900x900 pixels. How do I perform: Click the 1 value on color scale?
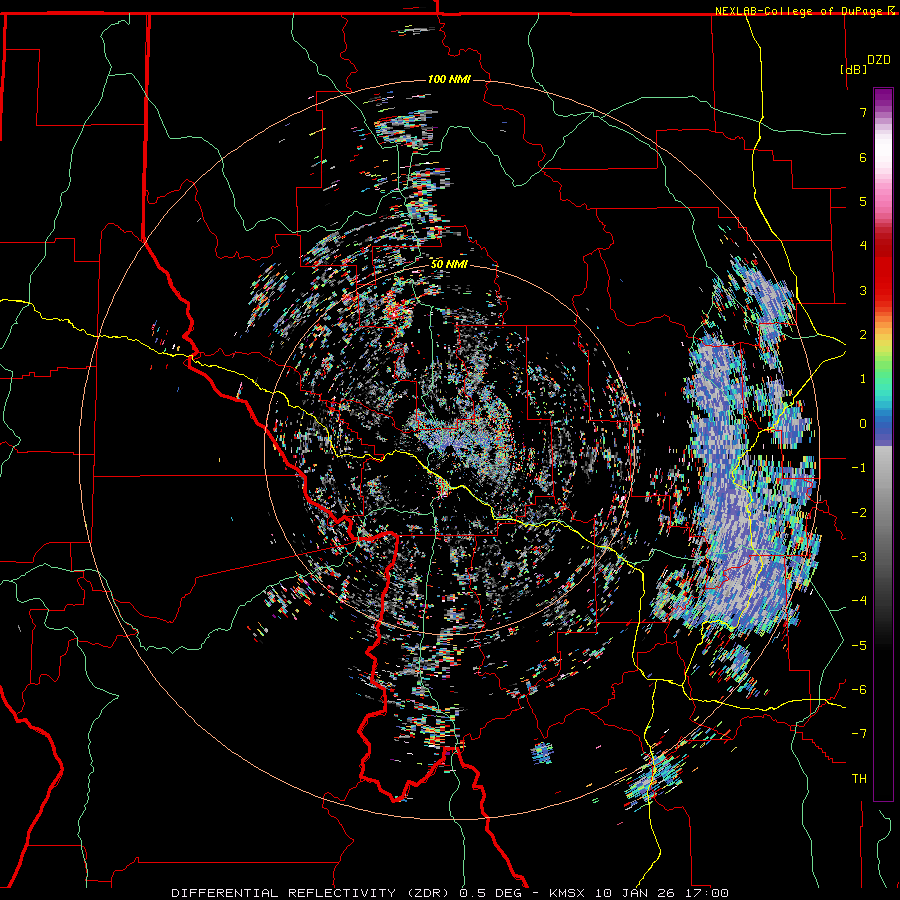[863, 379]
